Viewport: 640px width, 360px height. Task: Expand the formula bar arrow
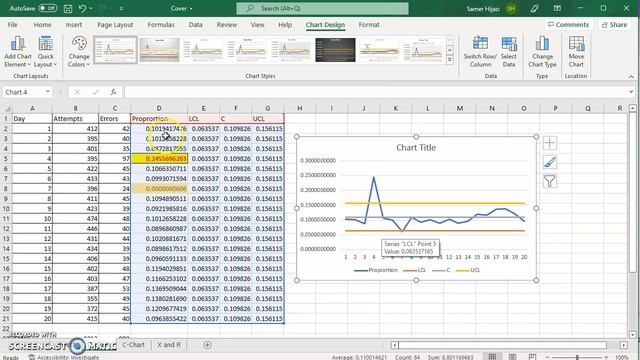point(631,92)
